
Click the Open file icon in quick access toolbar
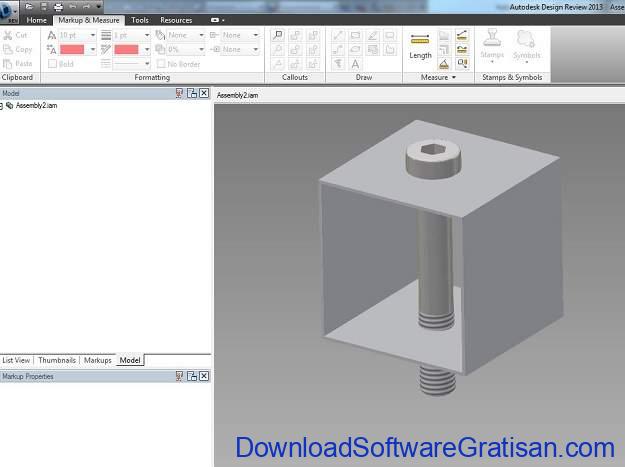tap(29, 6)
